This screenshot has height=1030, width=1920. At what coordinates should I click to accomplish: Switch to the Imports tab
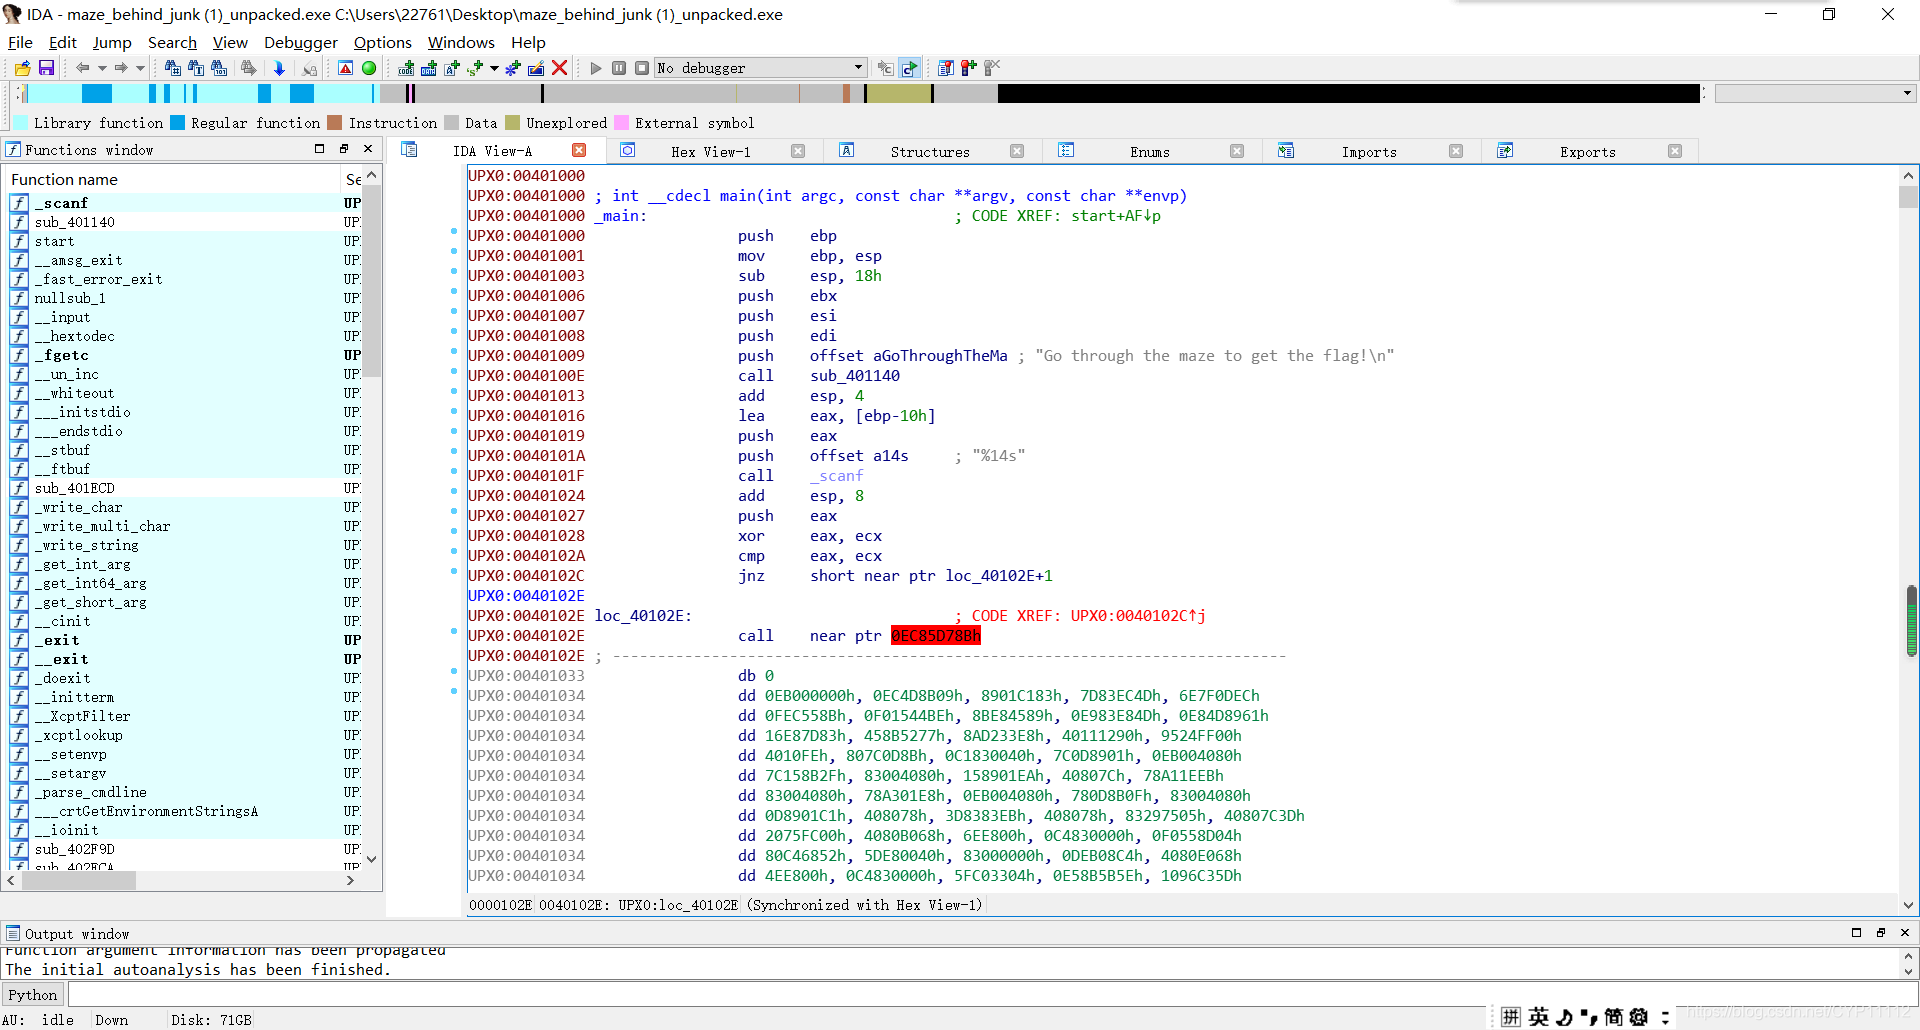(1369, 152)
